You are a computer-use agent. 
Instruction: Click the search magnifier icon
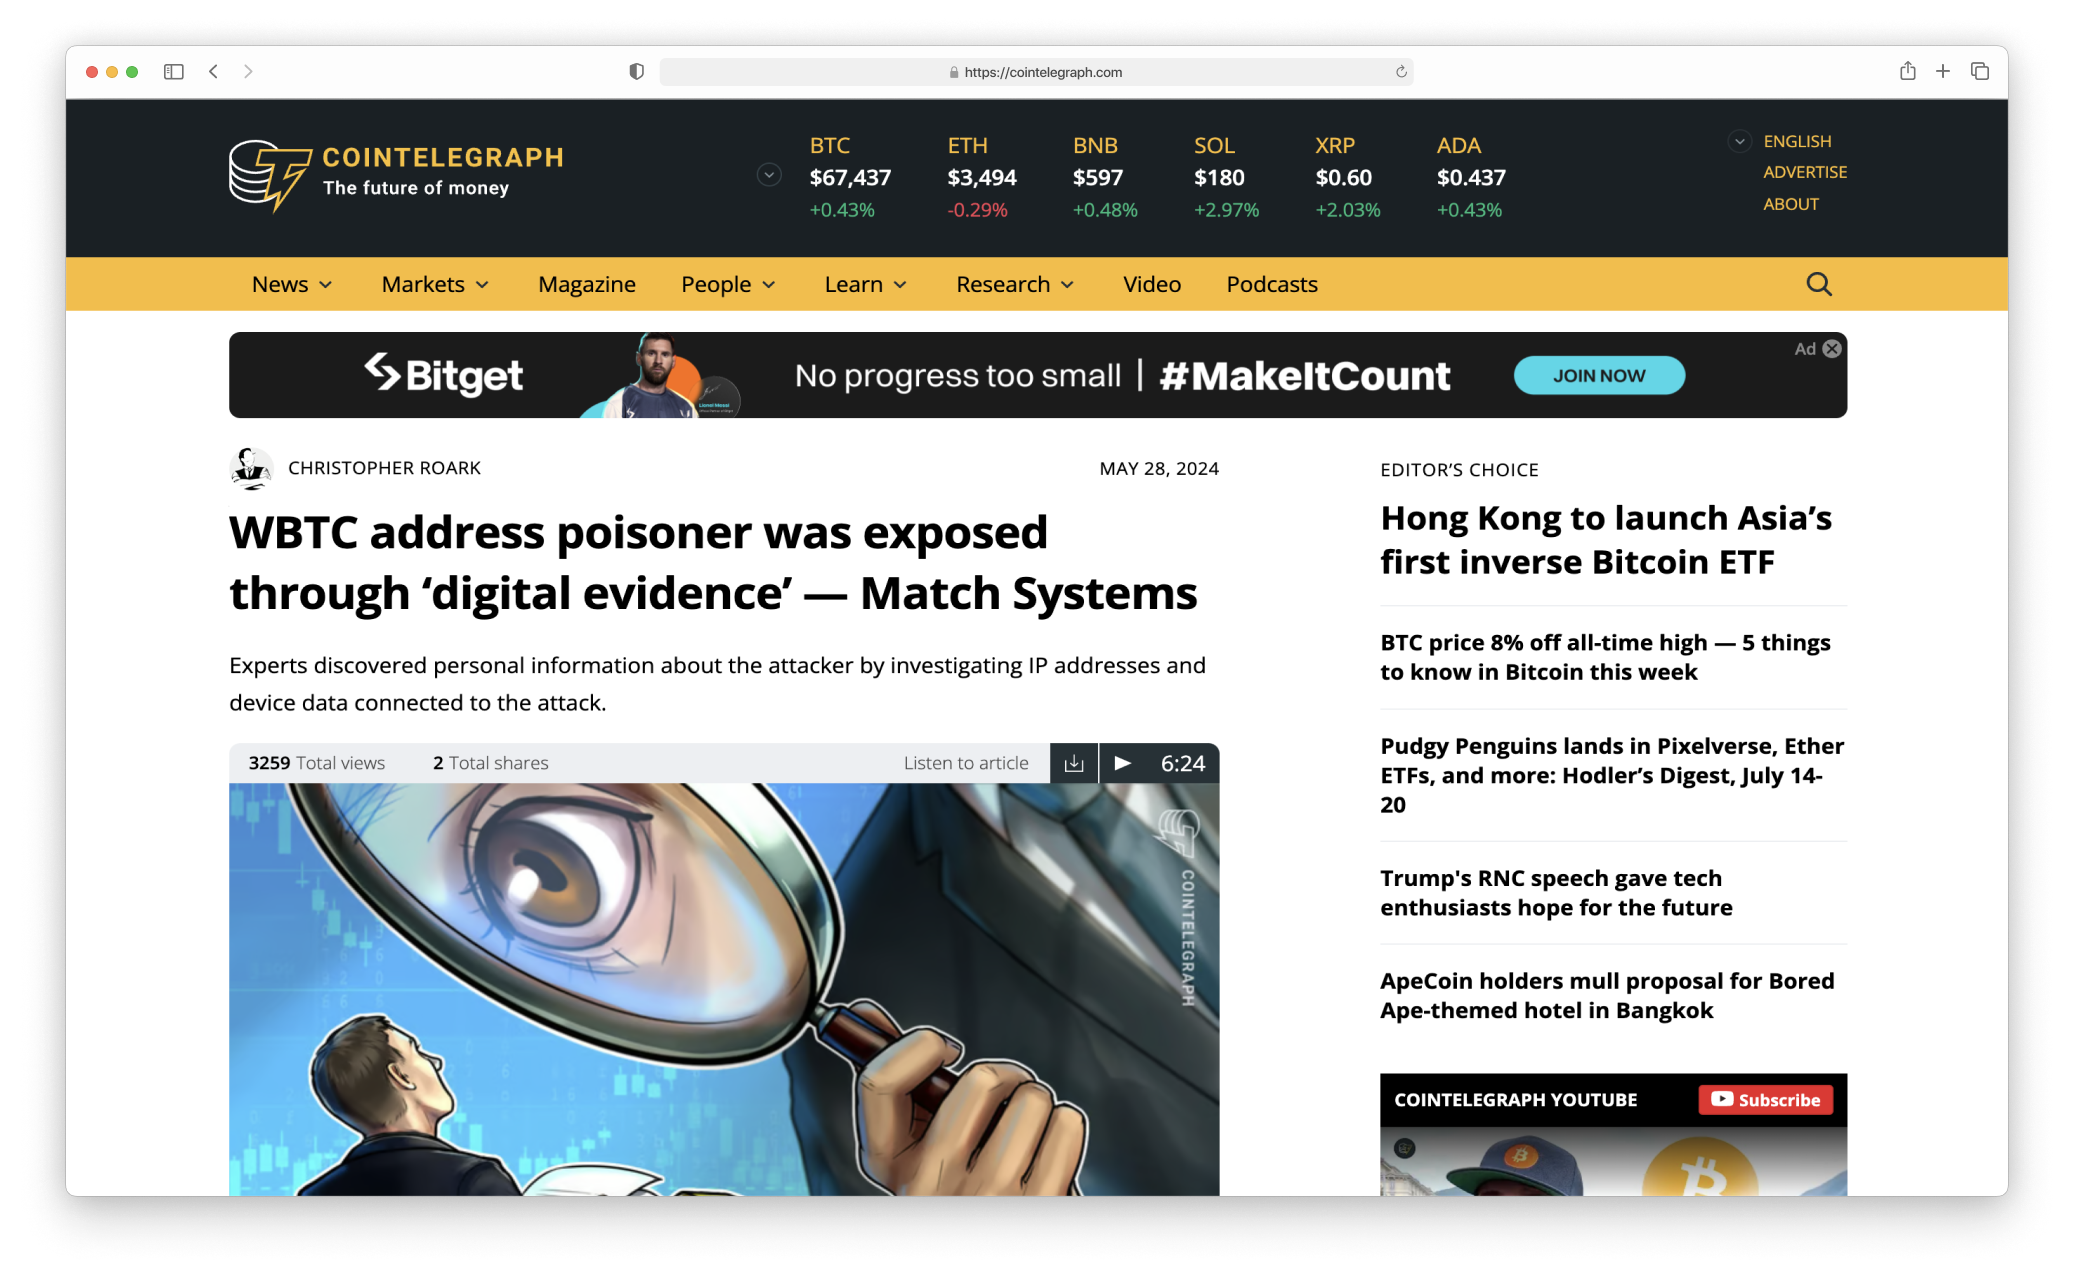(1818, 285)
